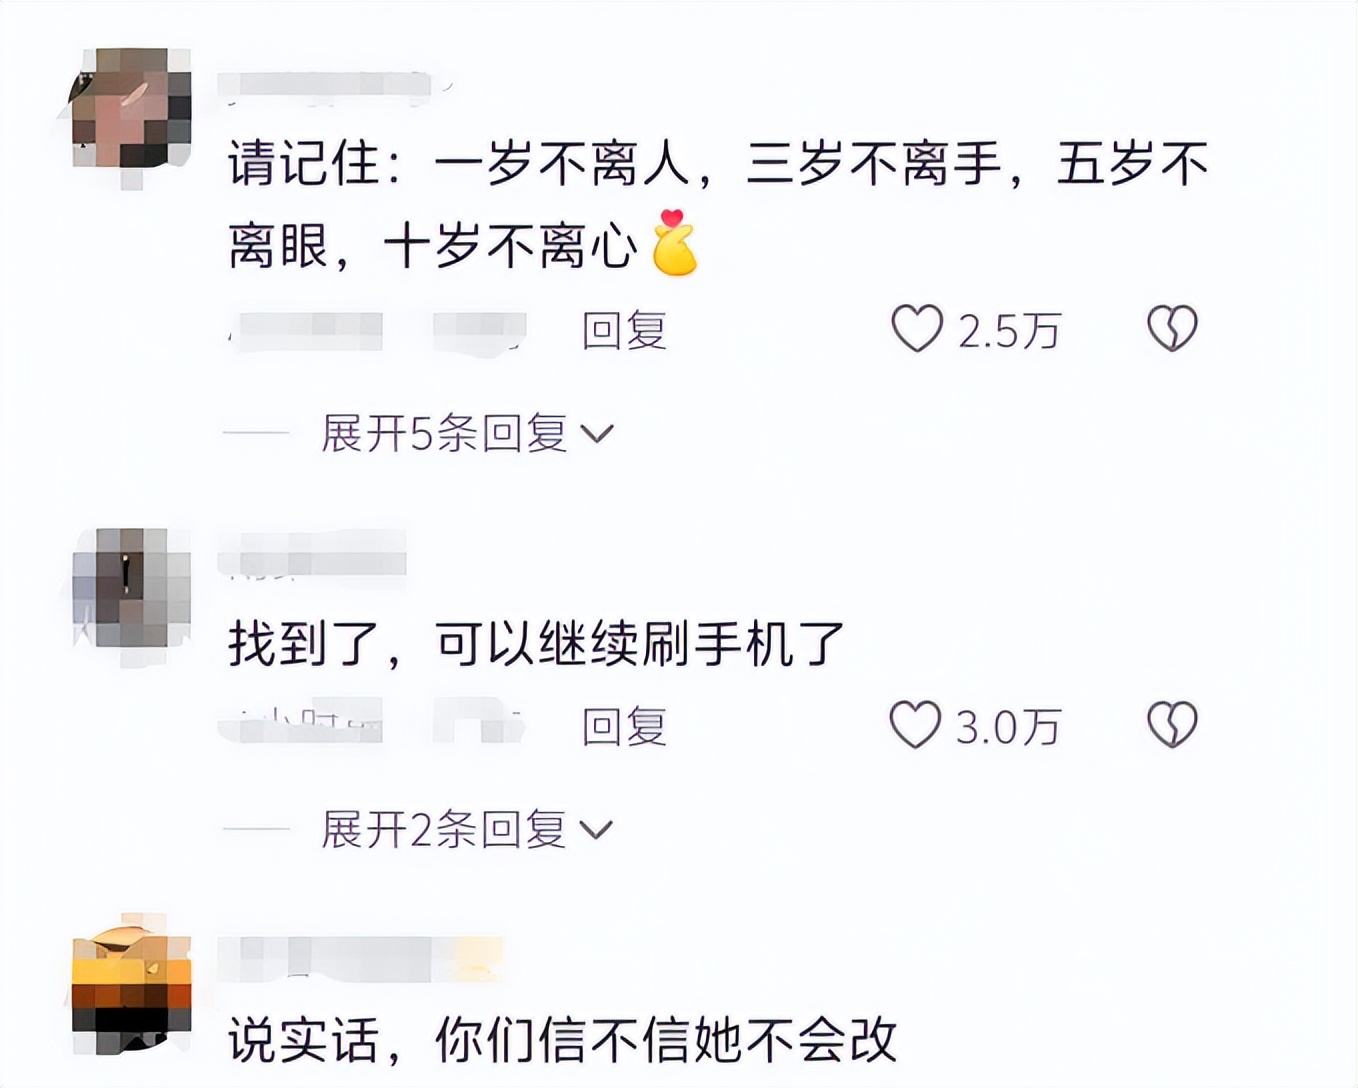
Task: Click the chevron next to 展开5条回复
Action: coord(597,434)
